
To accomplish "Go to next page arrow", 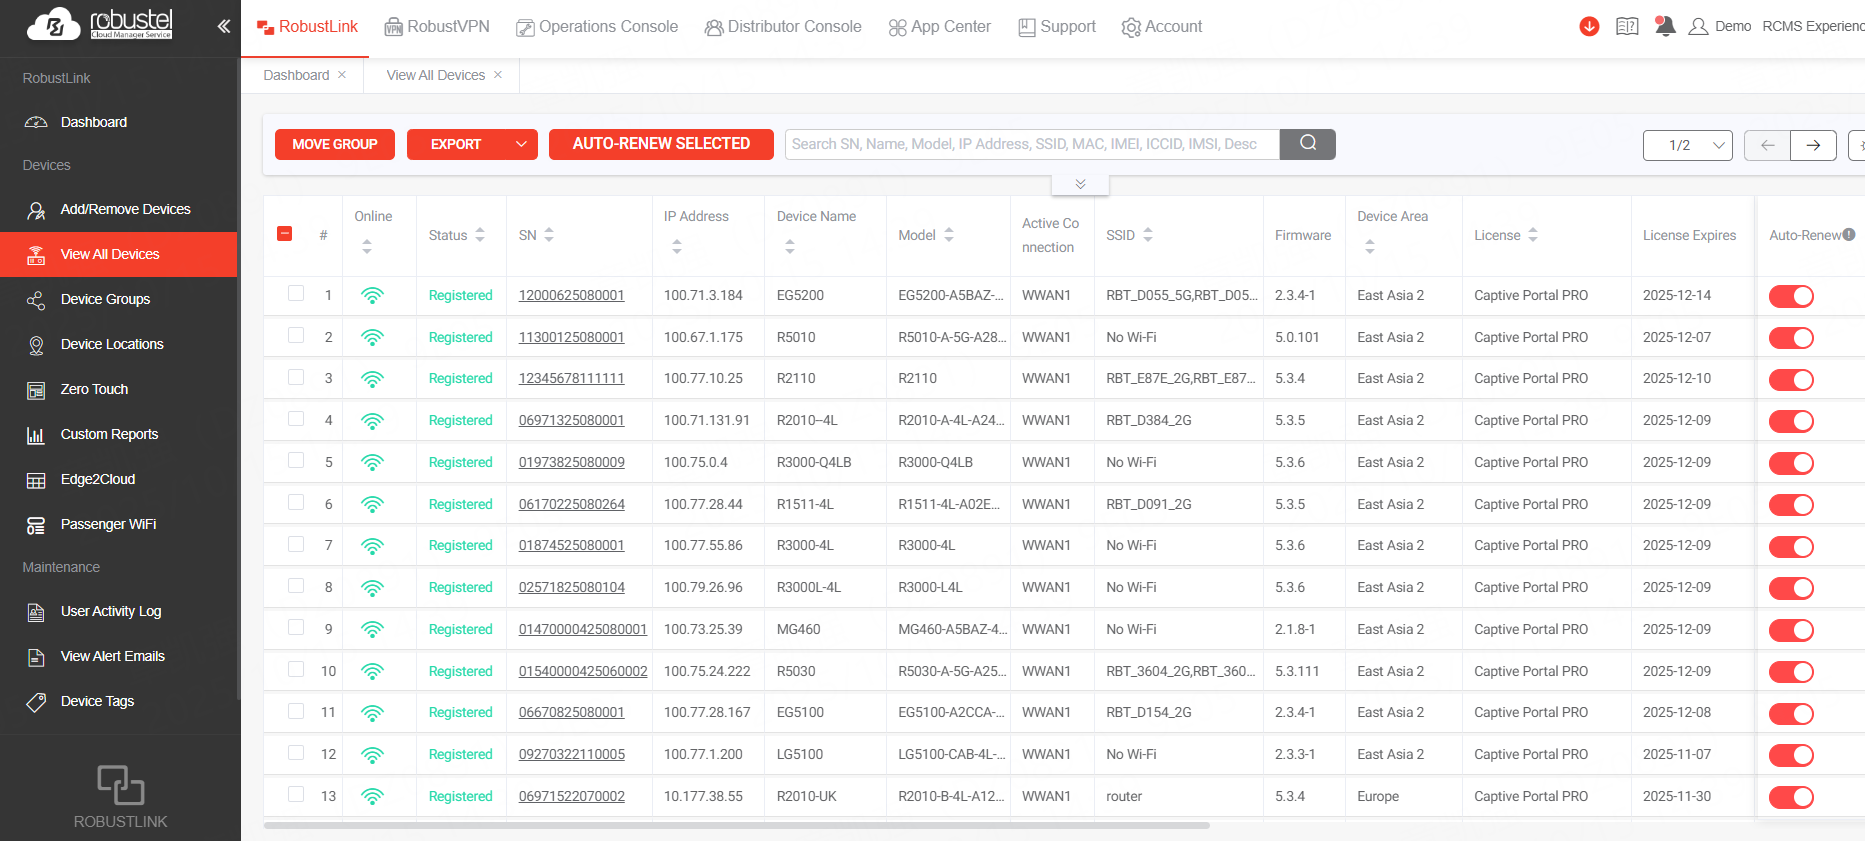I will coord(1813,145).
